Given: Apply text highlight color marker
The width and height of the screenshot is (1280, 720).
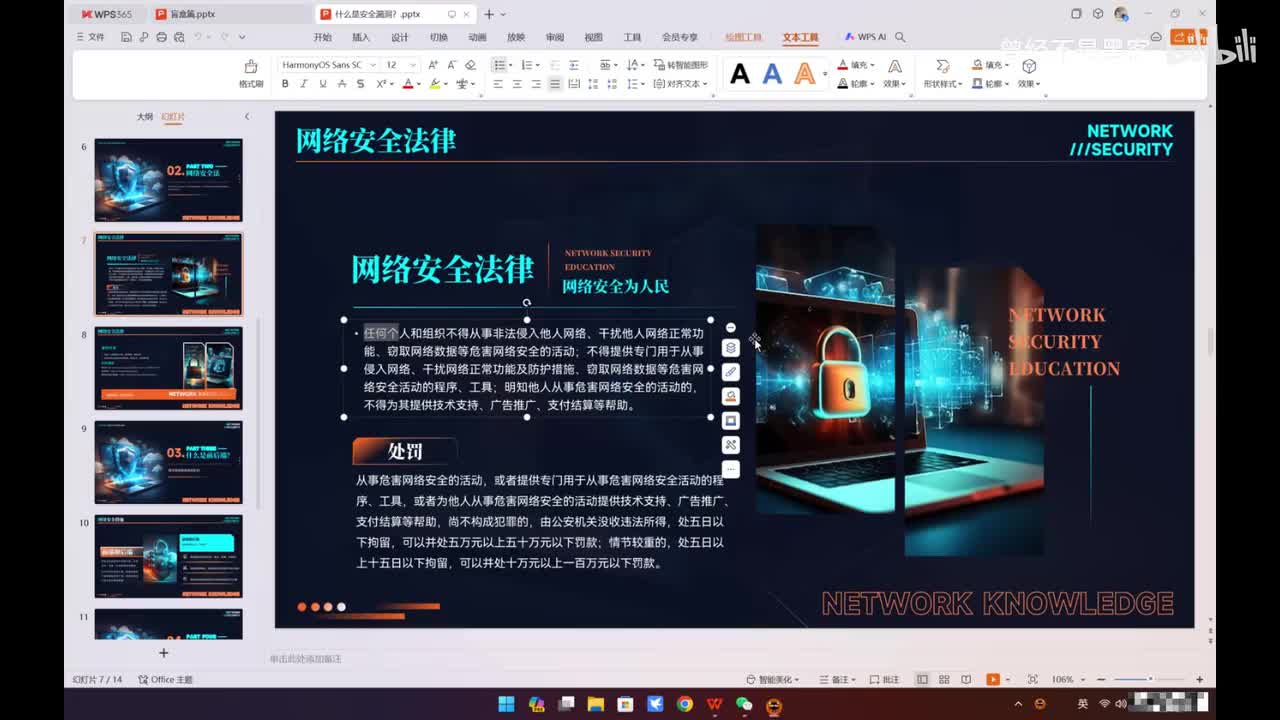Looking at the screenshot, I should tap(435, 84).
